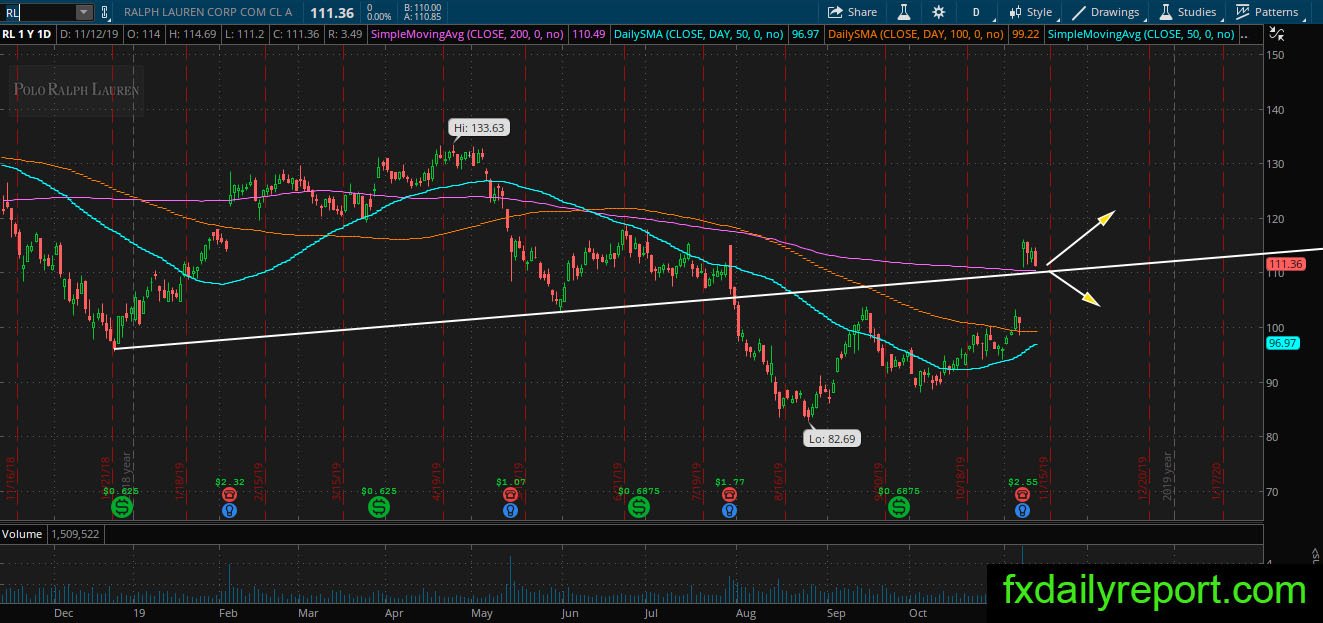This screenshot has width=1323, height=623.
Task: Open the Patterns menu
Action: coord(1267,12)
